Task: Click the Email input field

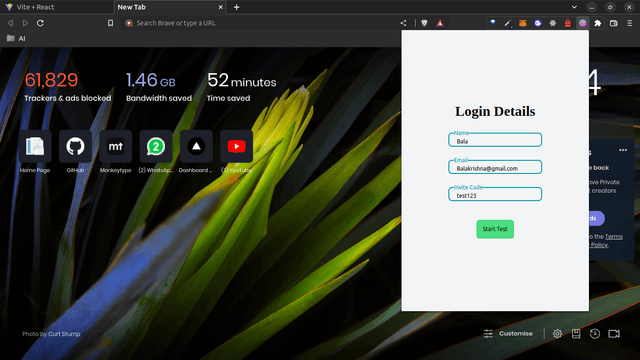Action: (x=495, y=167)
